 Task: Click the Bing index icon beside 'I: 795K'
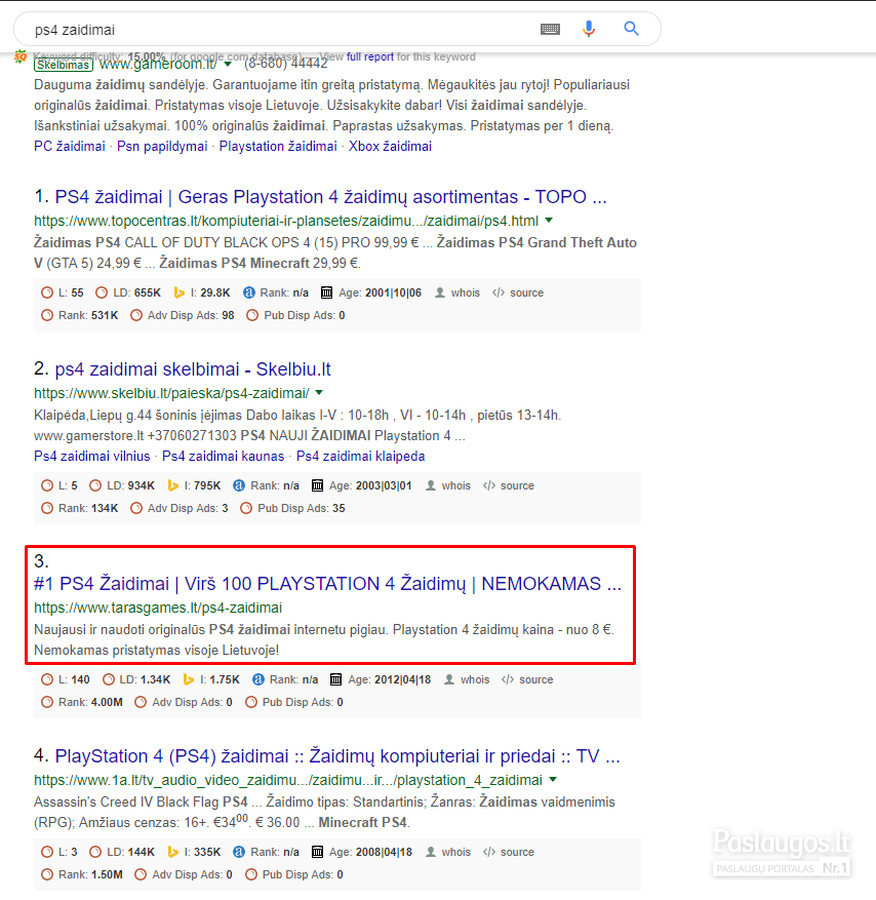pos(173,486)
